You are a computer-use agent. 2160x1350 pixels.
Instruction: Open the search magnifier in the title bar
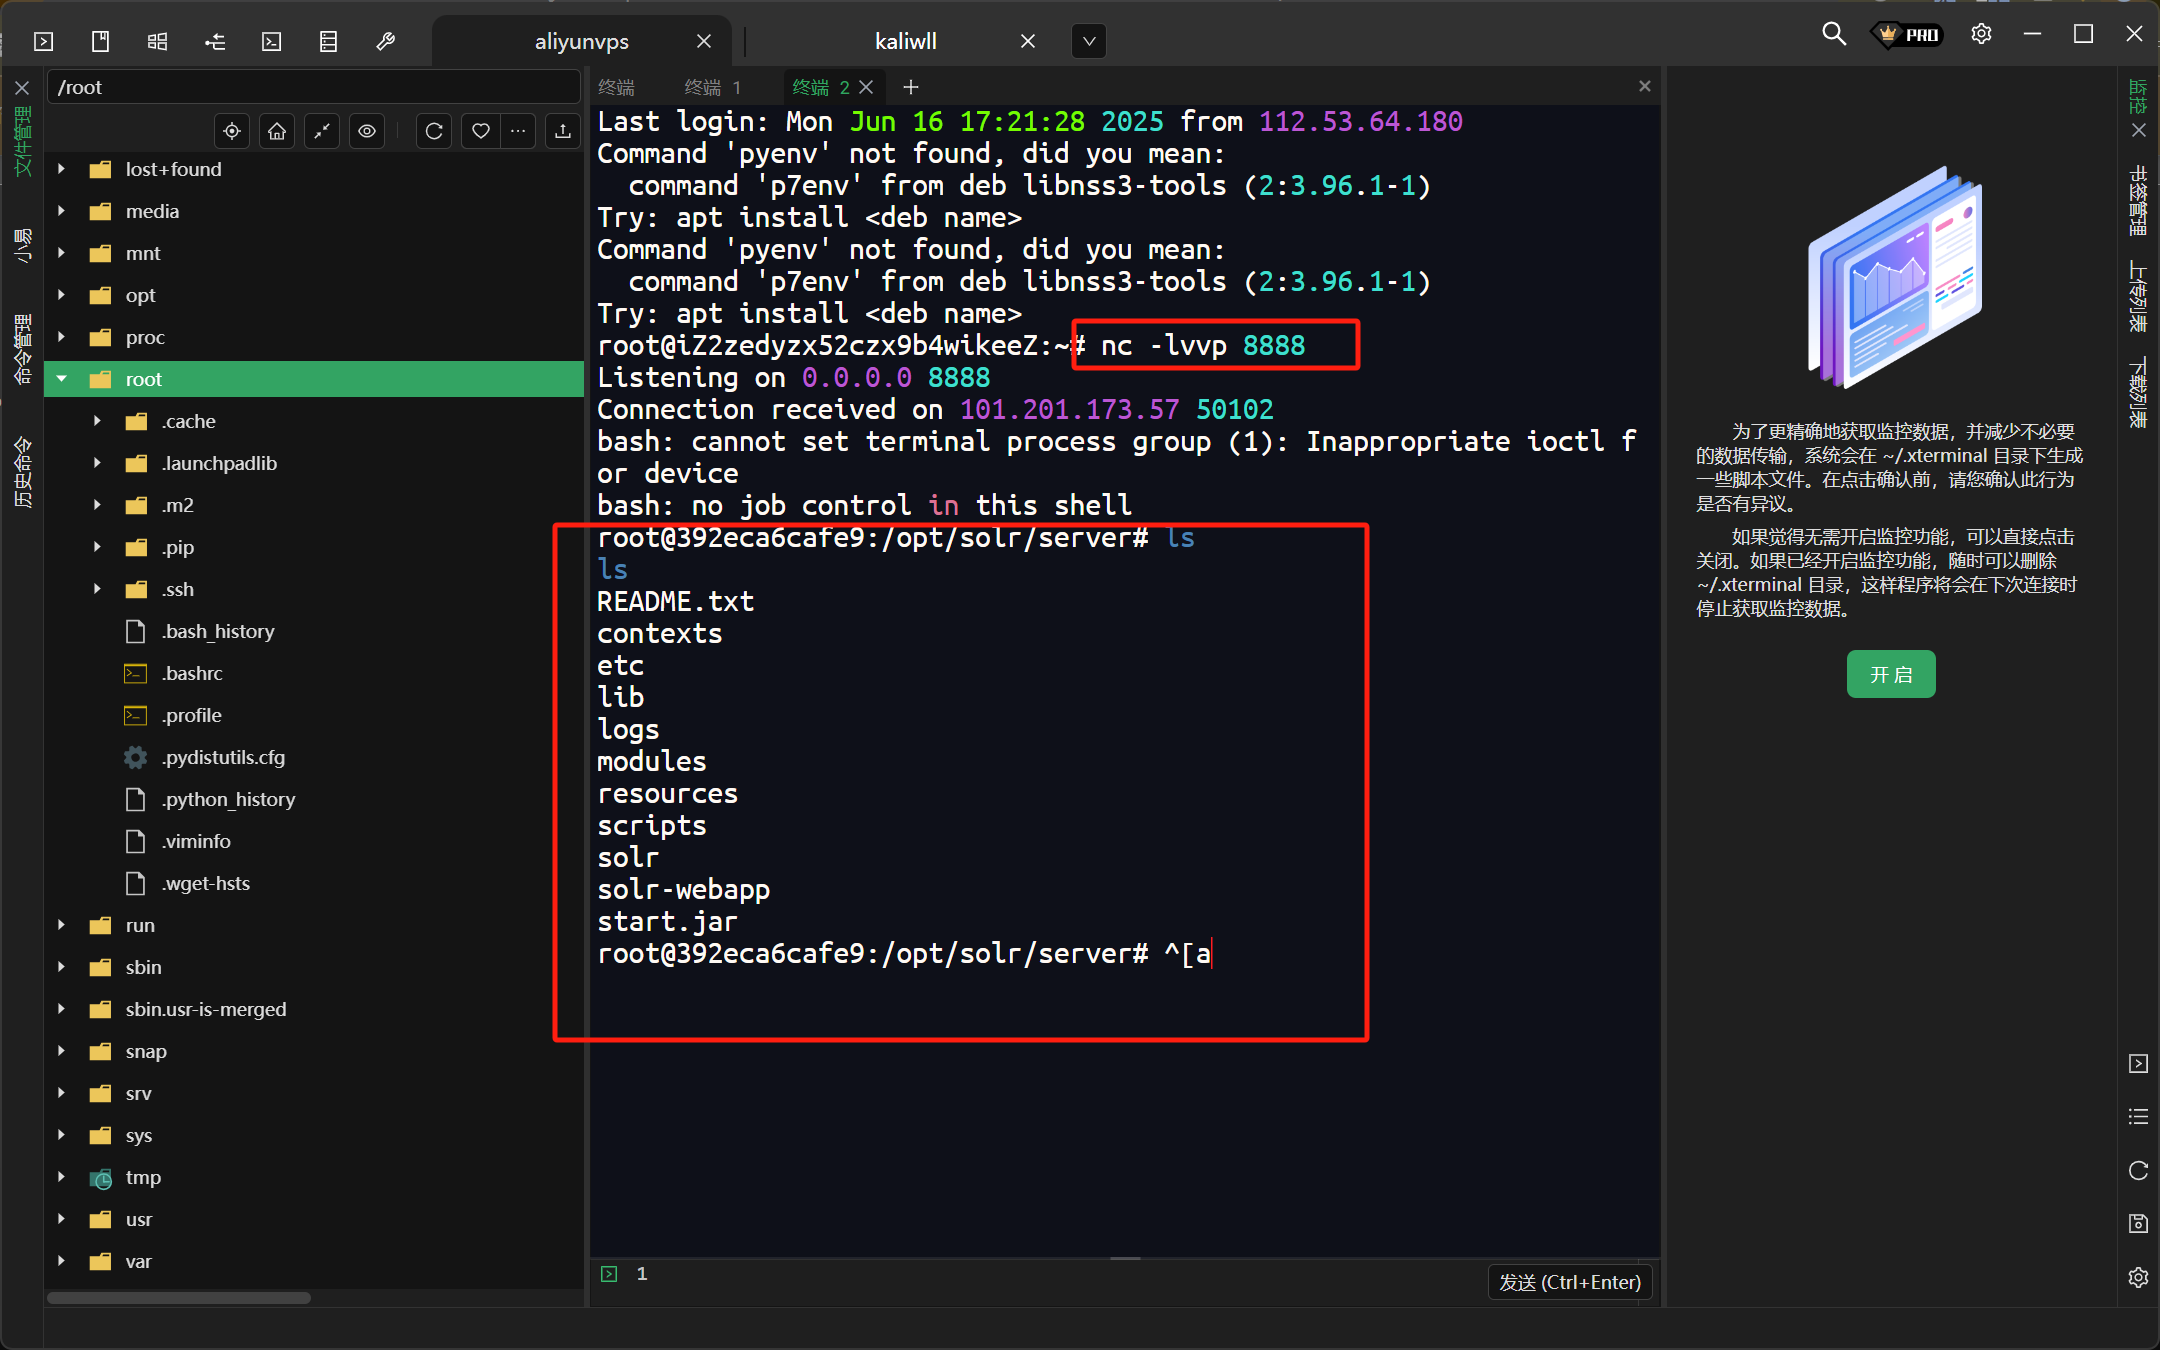point(1833,35)
